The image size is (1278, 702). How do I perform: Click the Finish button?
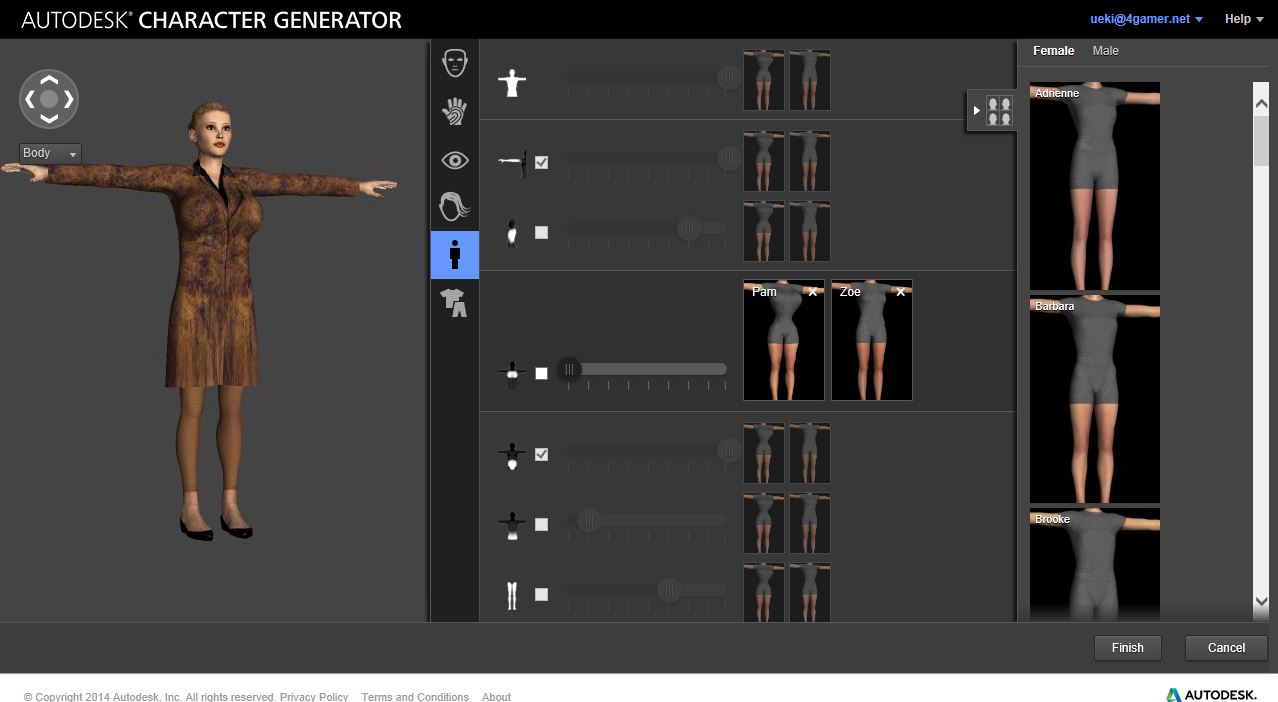(1127, 647)
